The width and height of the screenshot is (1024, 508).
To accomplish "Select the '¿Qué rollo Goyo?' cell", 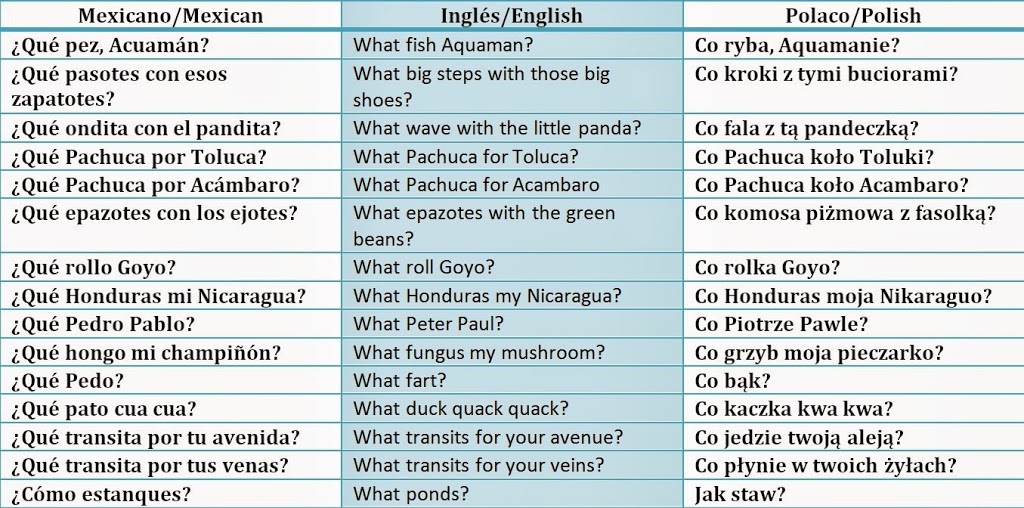I will coord(170,268).
